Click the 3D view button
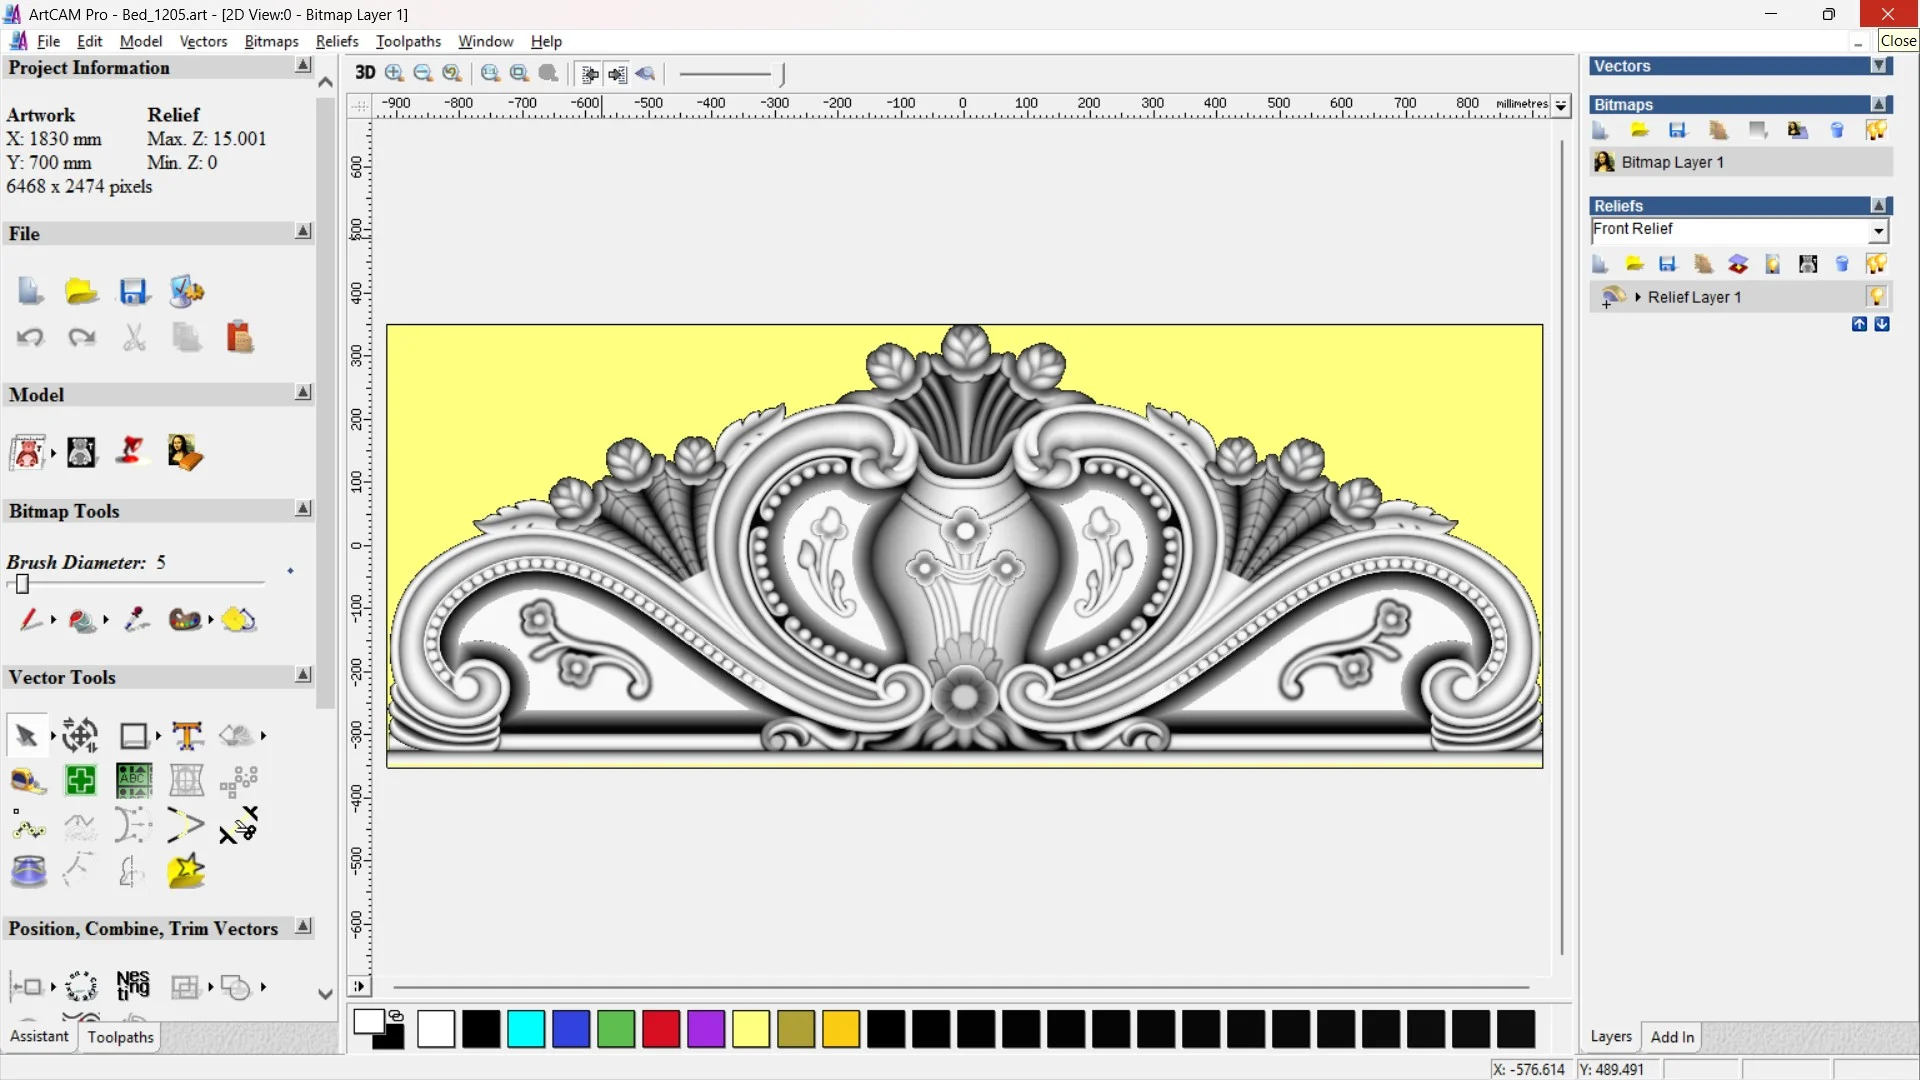The image size is (1920, 1080). click(365, 73)
